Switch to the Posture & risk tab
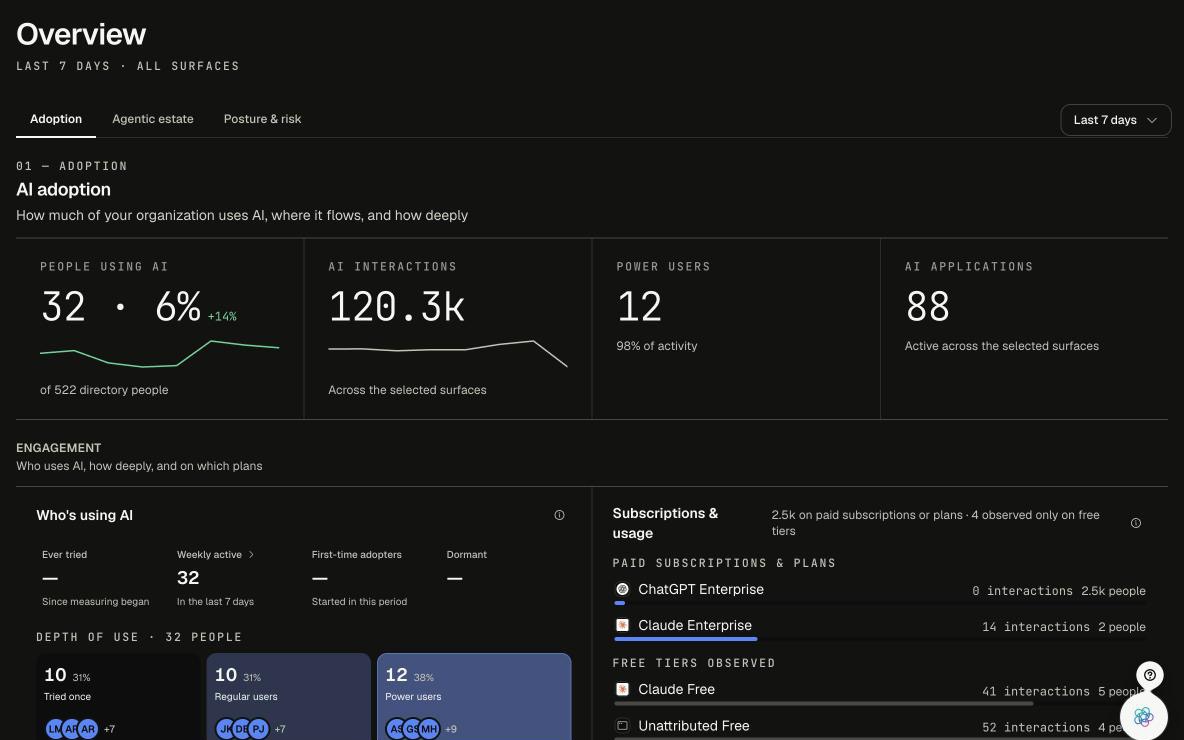The width and height of the screenshot is (1184, 740). point(262,119)
